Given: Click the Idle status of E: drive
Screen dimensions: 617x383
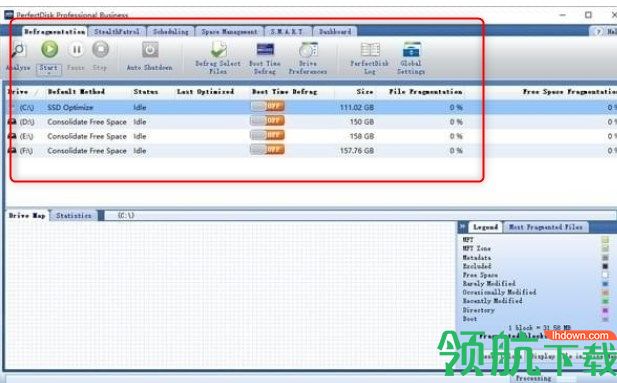Looking at the screenshot, I should tap(140, 136).
